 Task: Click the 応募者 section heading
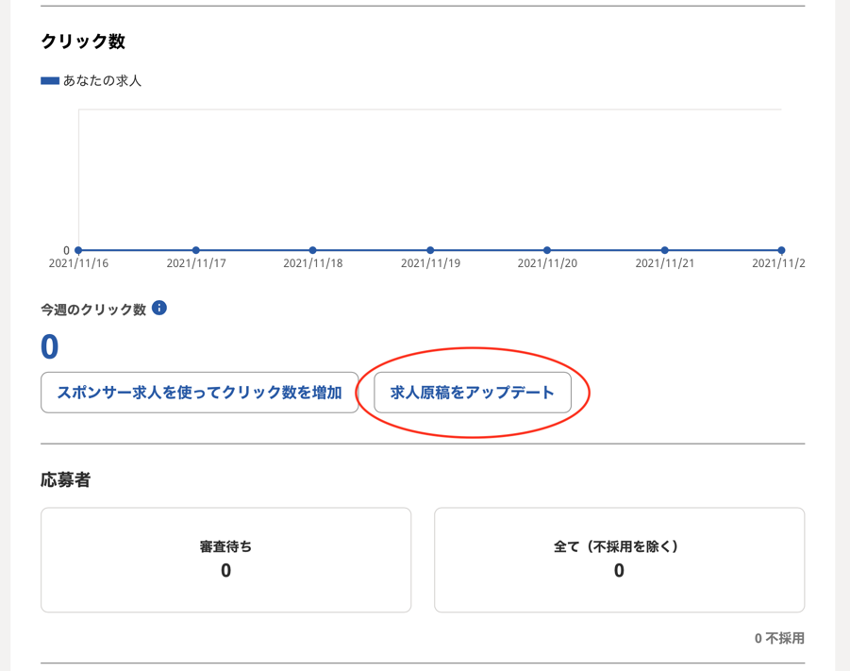tap(66, 480)
